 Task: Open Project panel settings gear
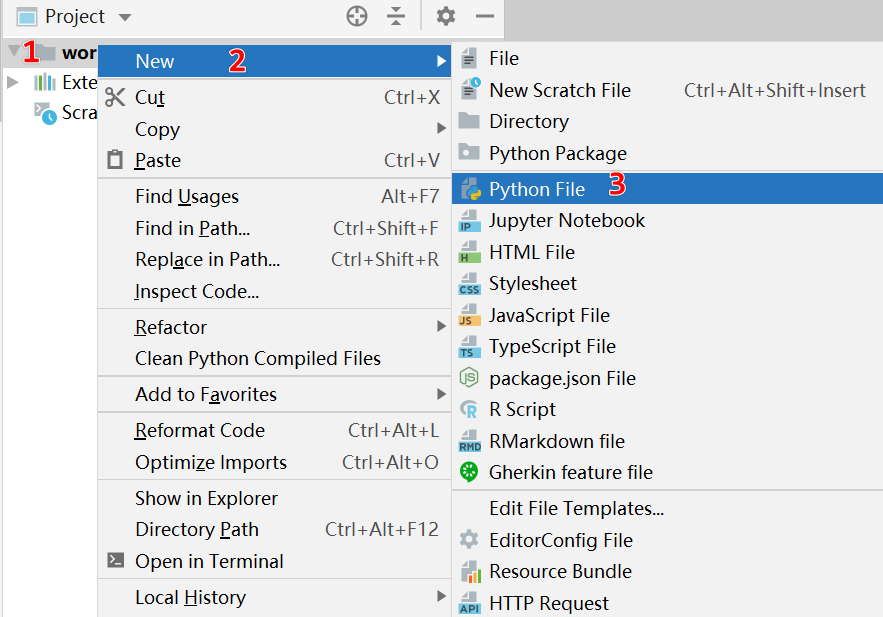click(x=446, y=16)
